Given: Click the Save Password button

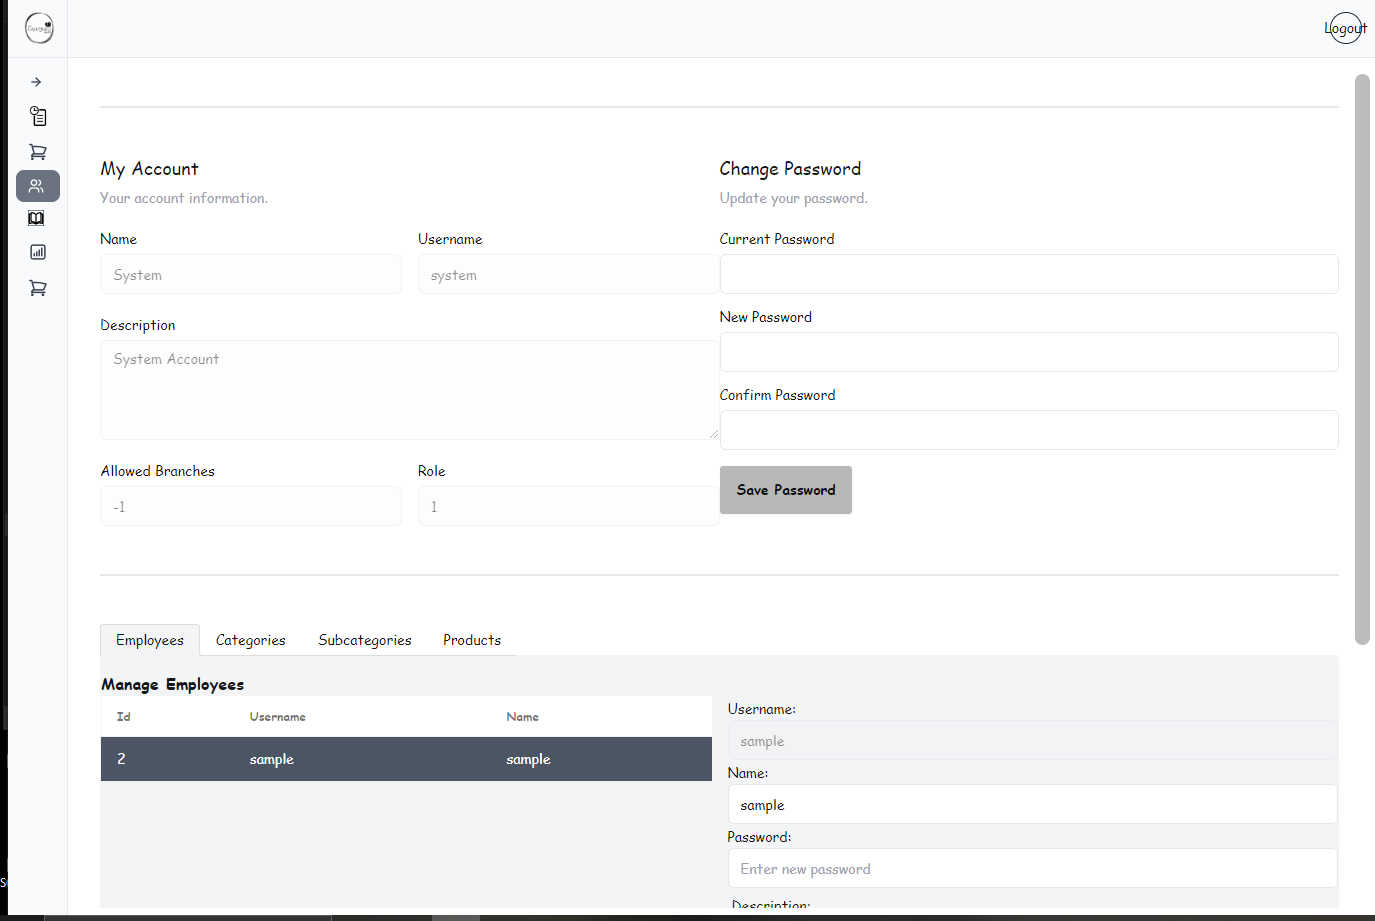Looking at the screenshot, I should tap(785, 490).
